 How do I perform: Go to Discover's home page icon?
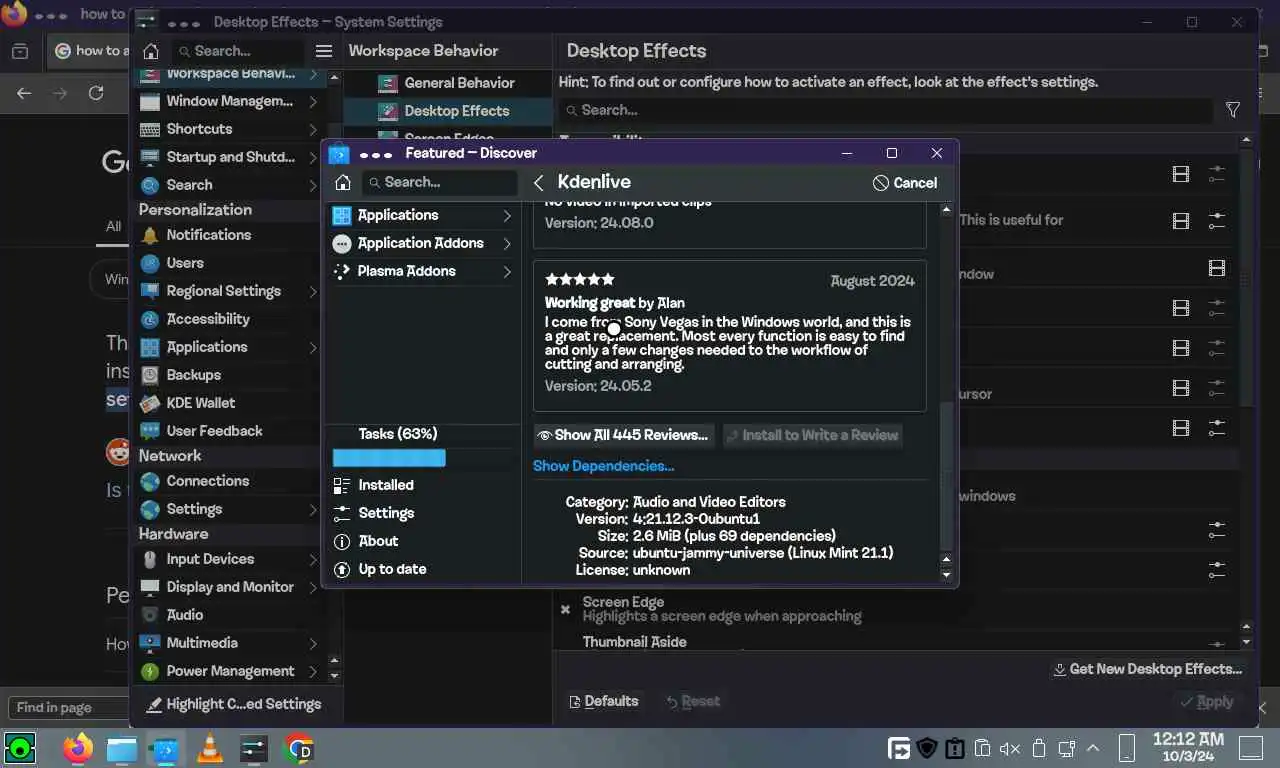342,182
